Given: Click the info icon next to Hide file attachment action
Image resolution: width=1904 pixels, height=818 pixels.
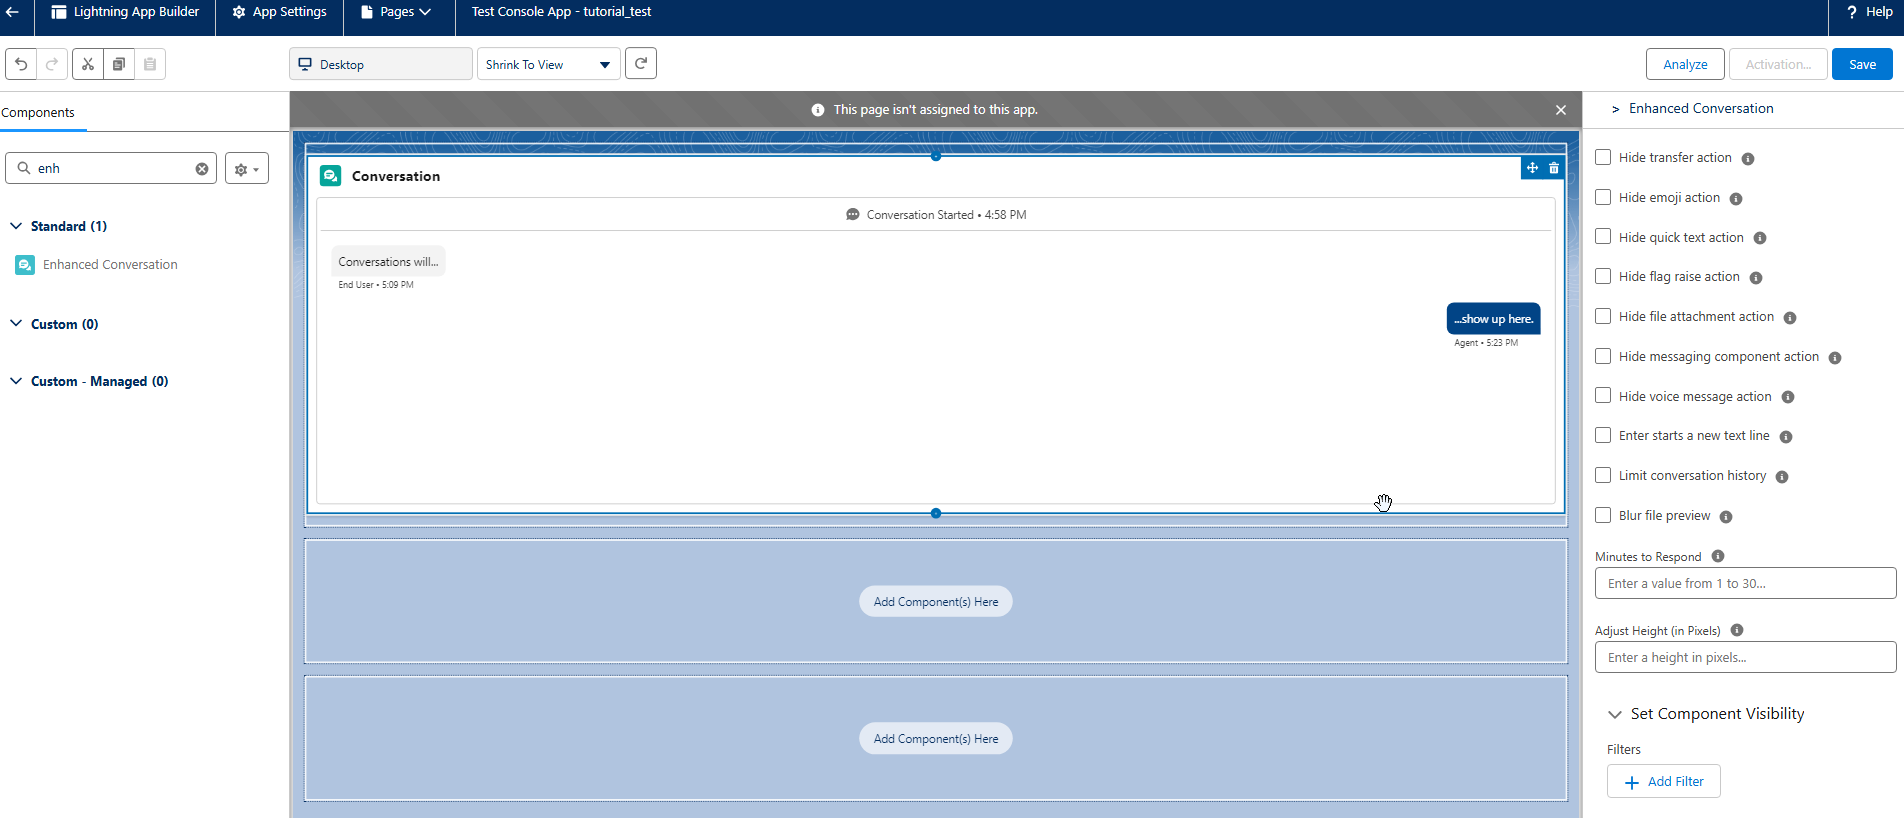Looking at the screenshot, I should (1790, 318).
